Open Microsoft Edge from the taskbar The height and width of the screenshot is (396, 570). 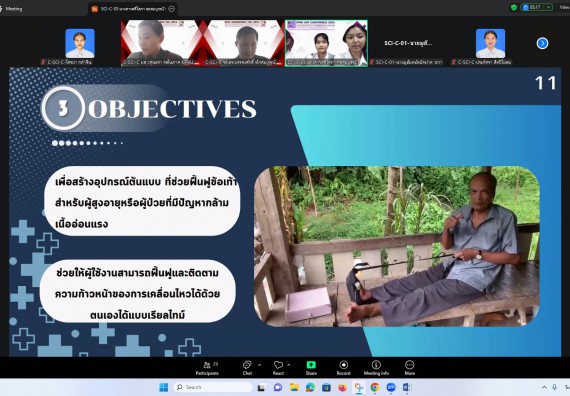point(310,388)
